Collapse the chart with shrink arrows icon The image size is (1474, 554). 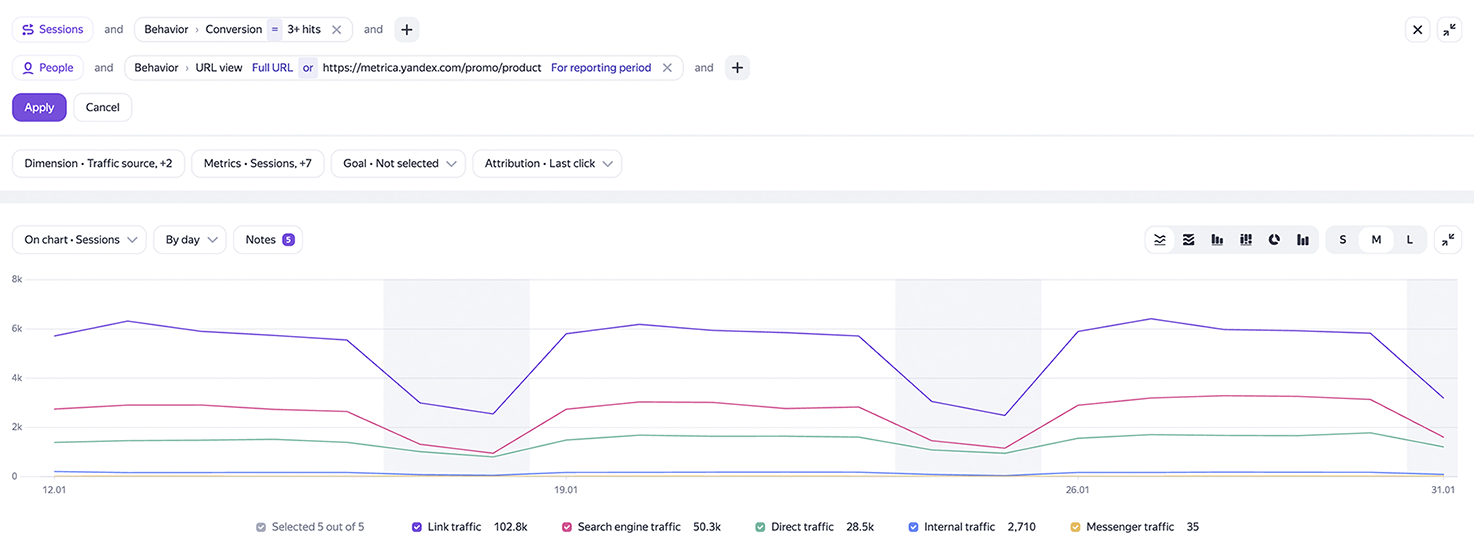tap(1447, 240)
